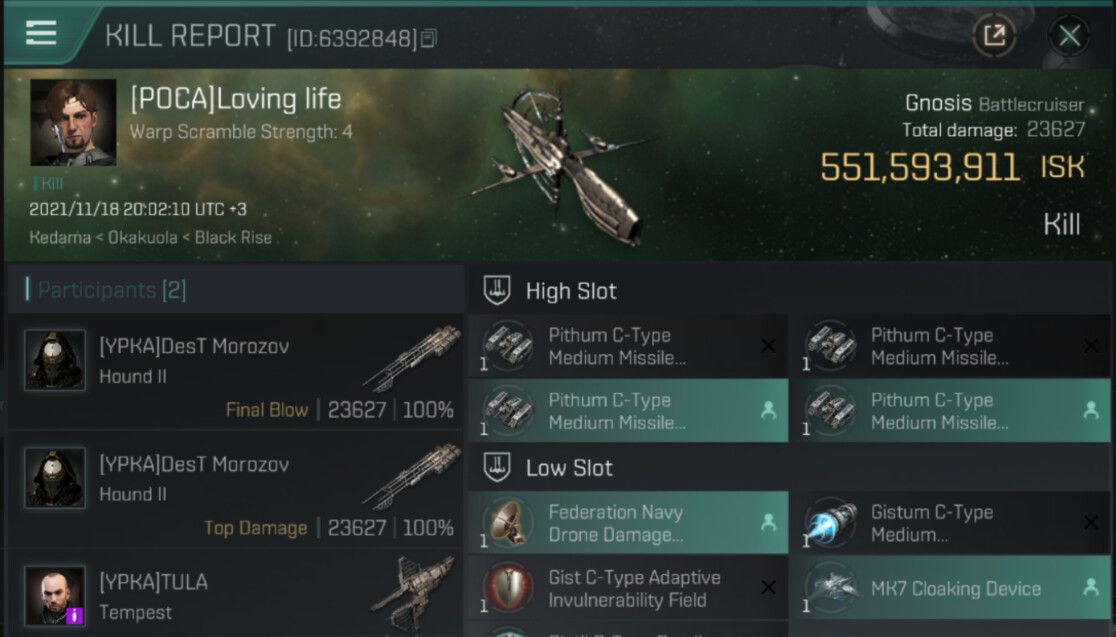This screenshot has width=1116, height=637.
Task: Open the Participants [2] tab
Action: pyautogui.click(x=111, y=290)
